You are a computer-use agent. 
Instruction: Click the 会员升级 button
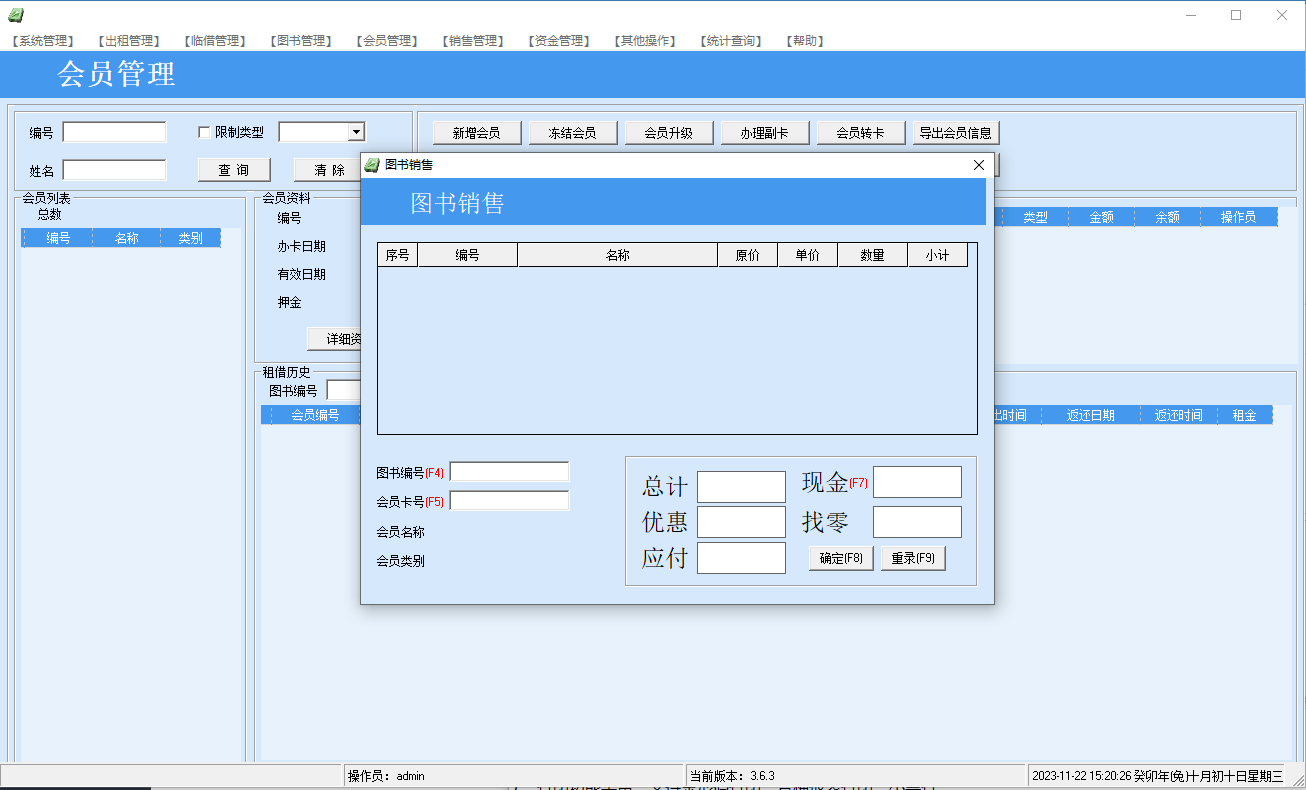(x=668, y=133)
